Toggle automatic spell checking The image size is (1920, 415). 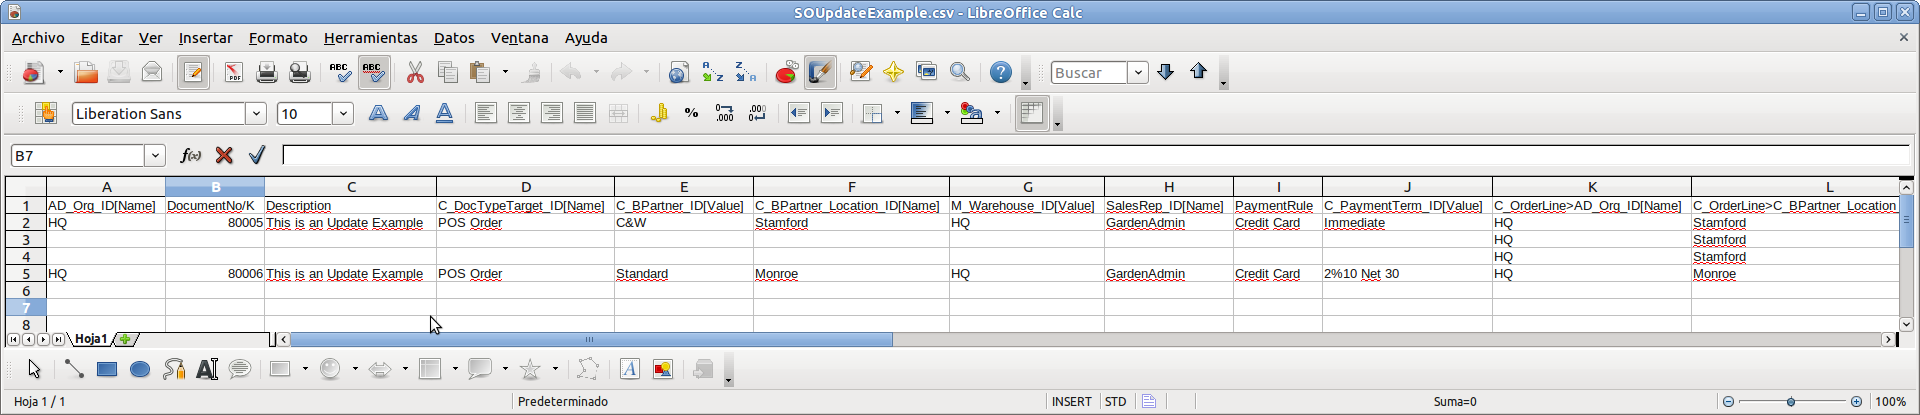pyautogui.click(x=372, y=73)
